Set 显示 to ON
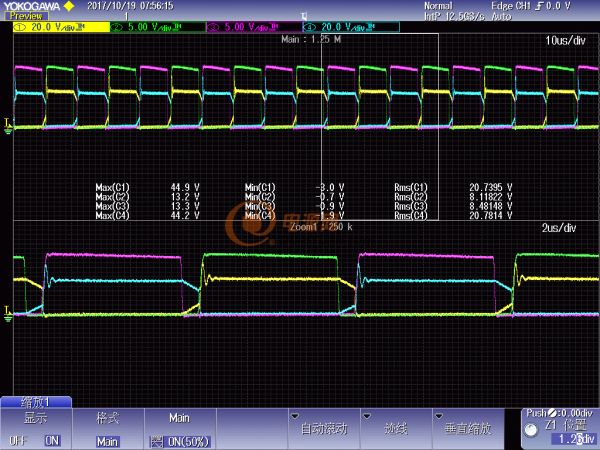This screenshot has height=450, width=600. 52,441
